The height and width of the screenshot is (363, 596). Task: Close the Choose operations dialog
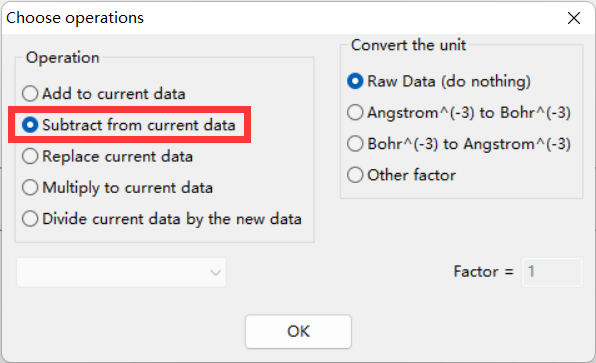tap(574, 18)
